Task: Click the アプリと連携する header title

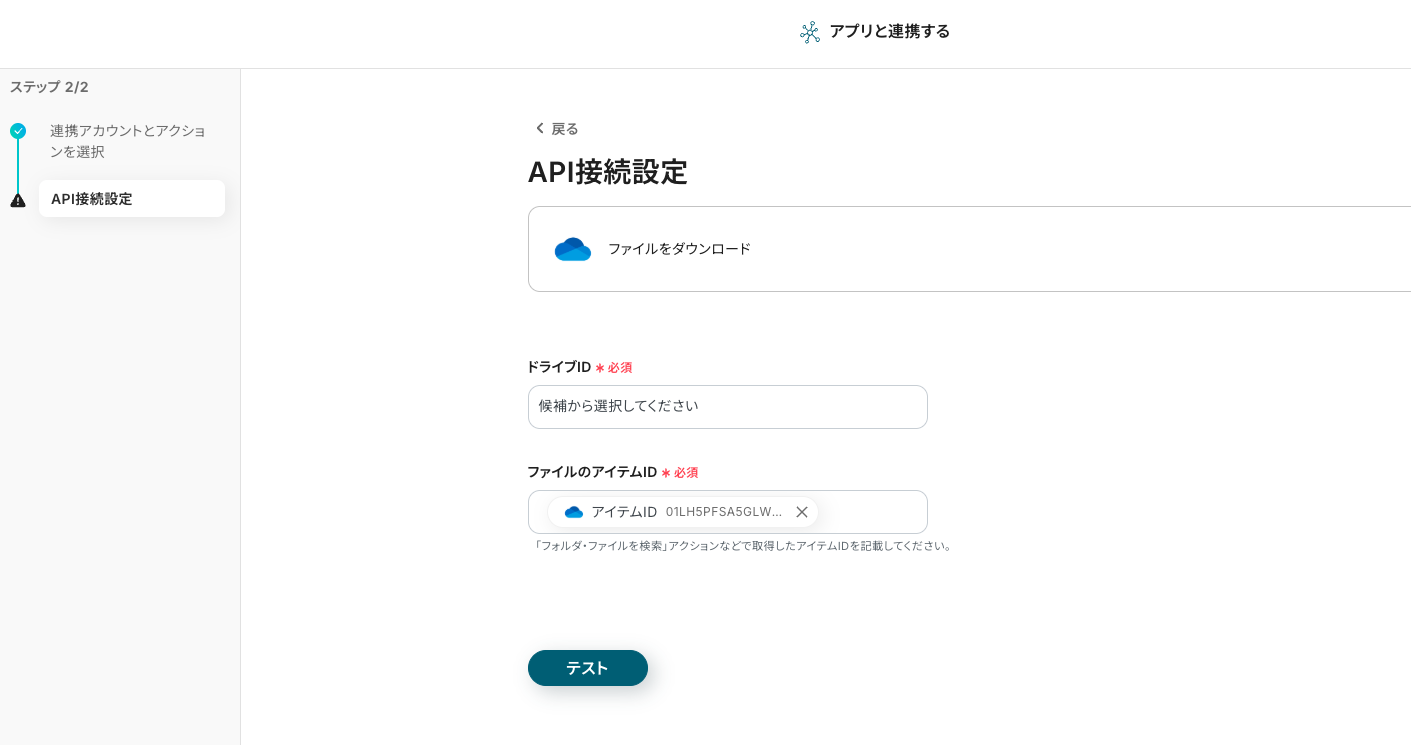Action: click(889, 31)
